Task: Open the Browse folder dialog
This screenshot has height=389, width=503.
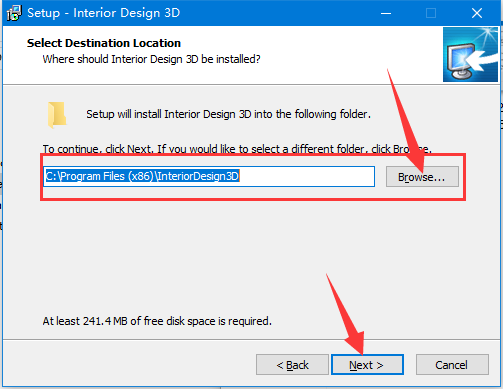Action: point(422,177)
